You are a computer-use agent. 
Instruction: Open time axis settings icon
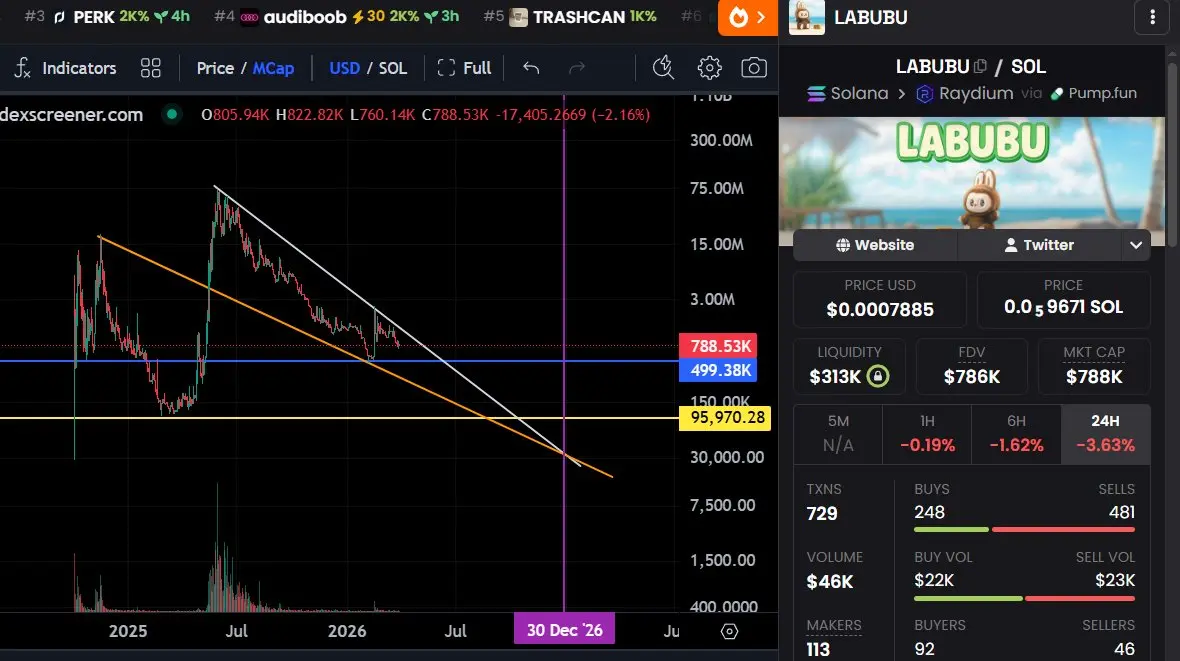click(x=729, y=631)
